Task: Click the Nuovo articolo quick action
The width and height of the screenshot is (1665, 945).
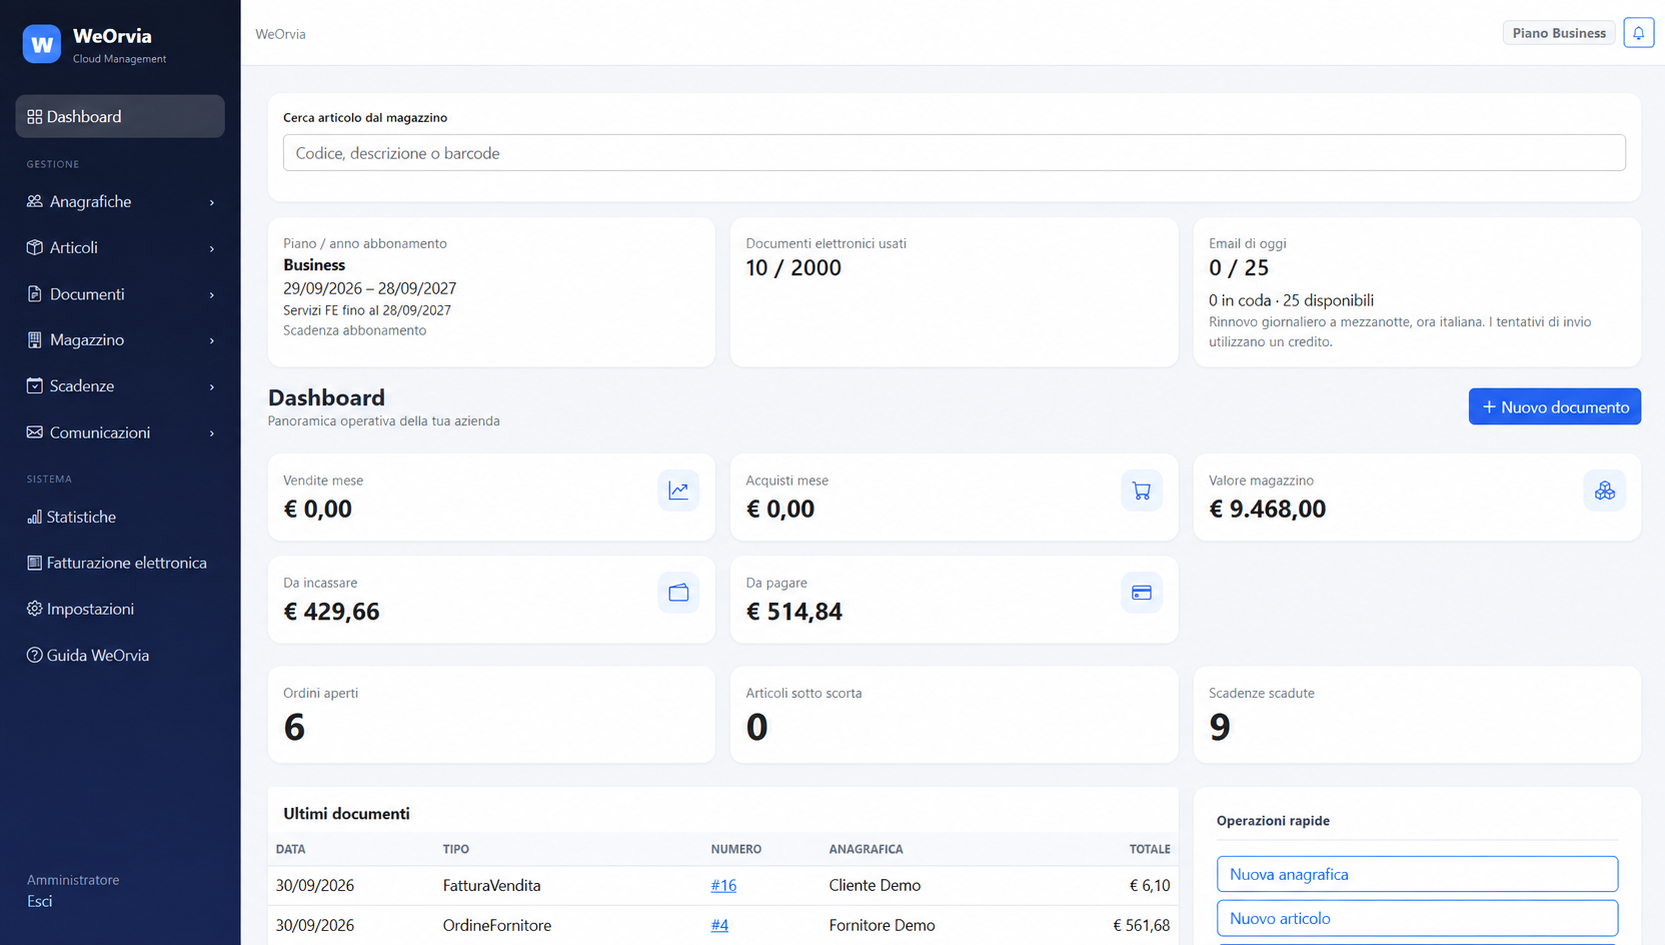Action: (x=1417, y=918)
